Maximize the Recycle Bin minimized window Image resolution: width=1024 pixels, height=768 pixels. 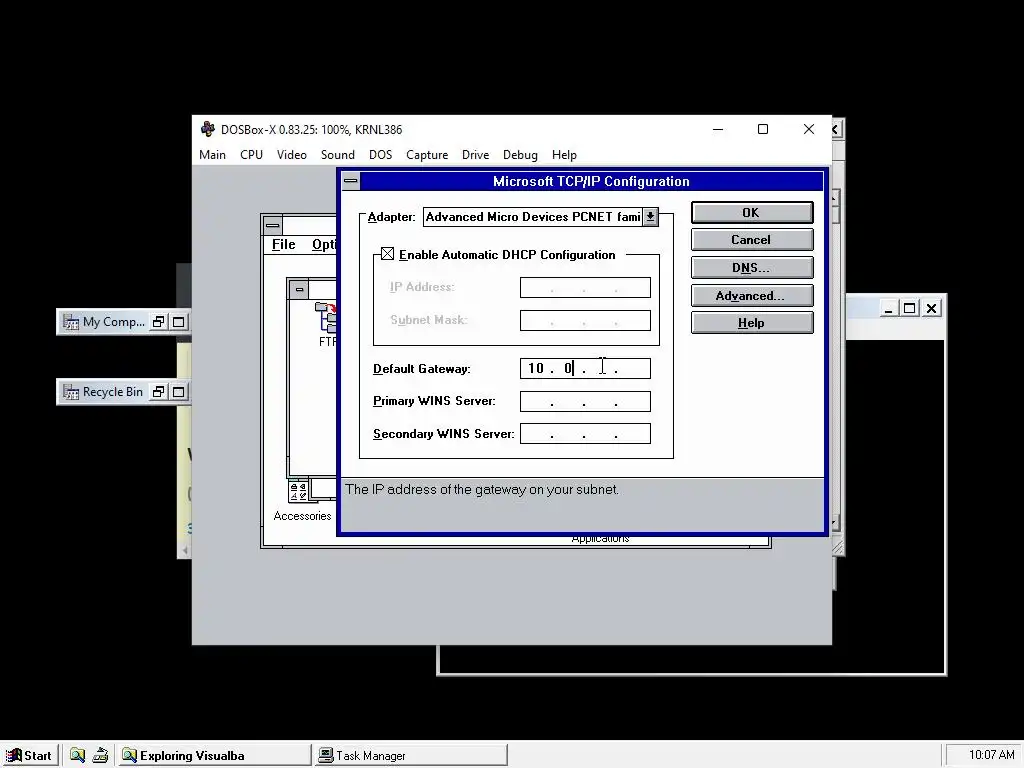pyautogui.click(x=178, y=392)
